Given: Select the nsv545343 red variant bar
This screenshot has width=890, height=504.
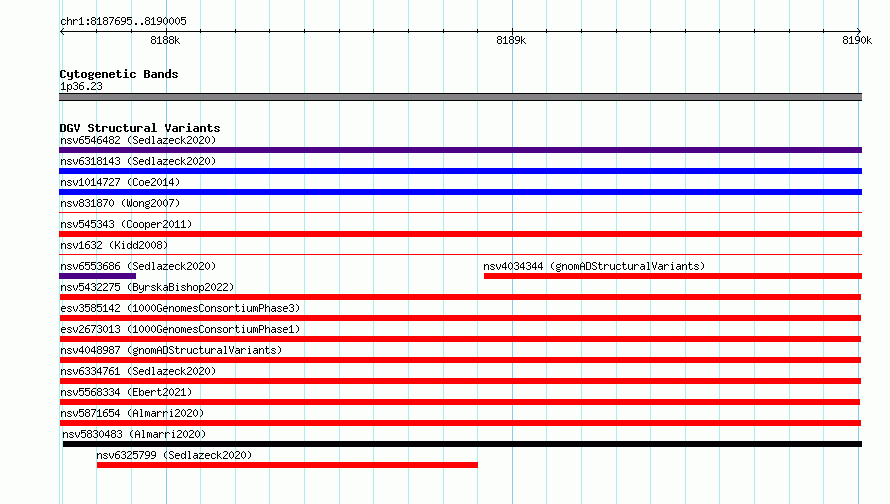Looking at the screenshot, I should tap(460, 234).
